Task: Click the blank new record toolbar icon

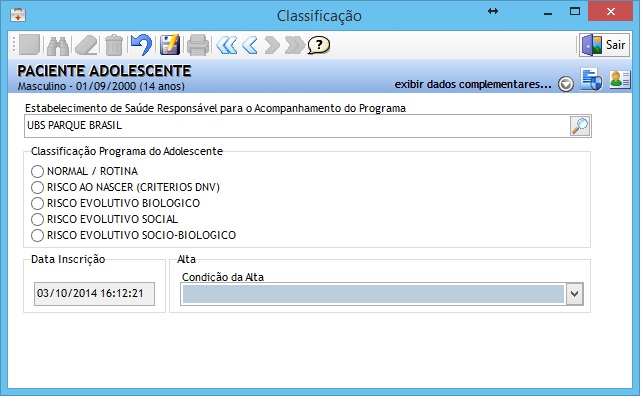Action: (x=29, y=45)
